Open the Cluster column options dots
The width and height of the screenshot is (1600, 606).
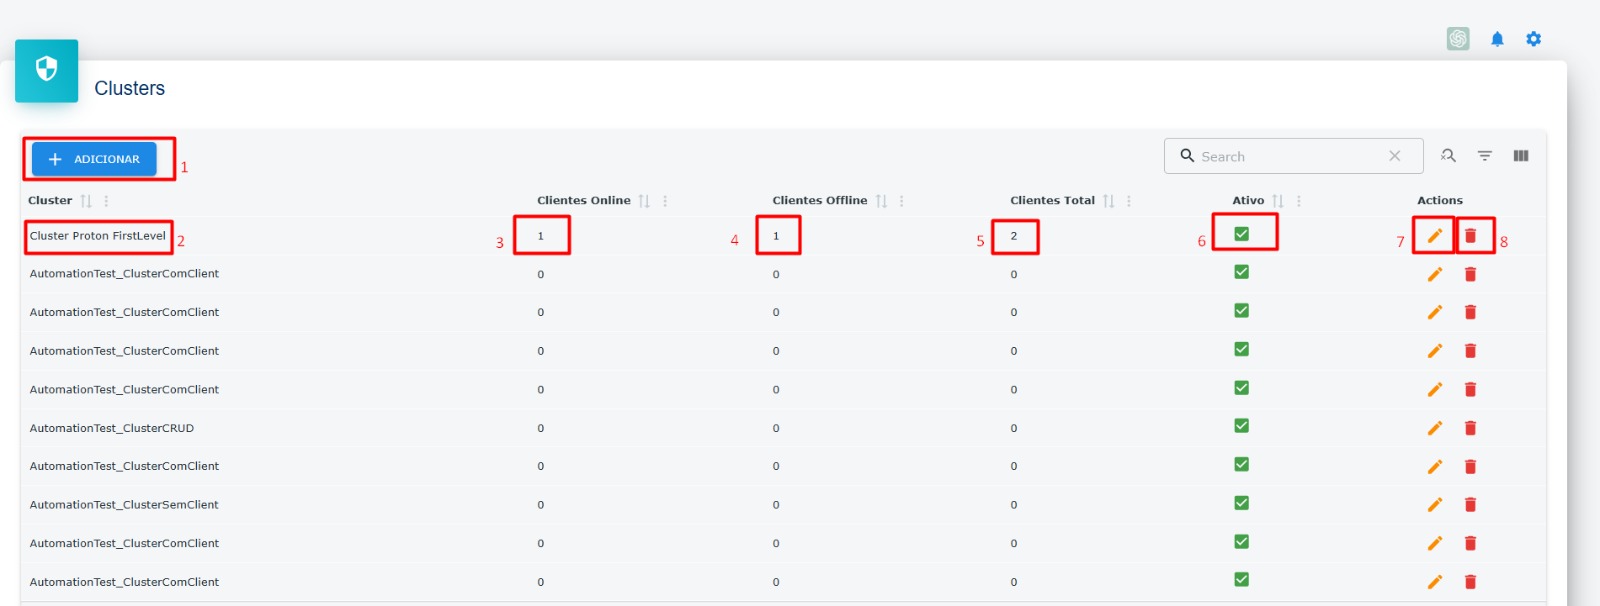click(106, 201)
